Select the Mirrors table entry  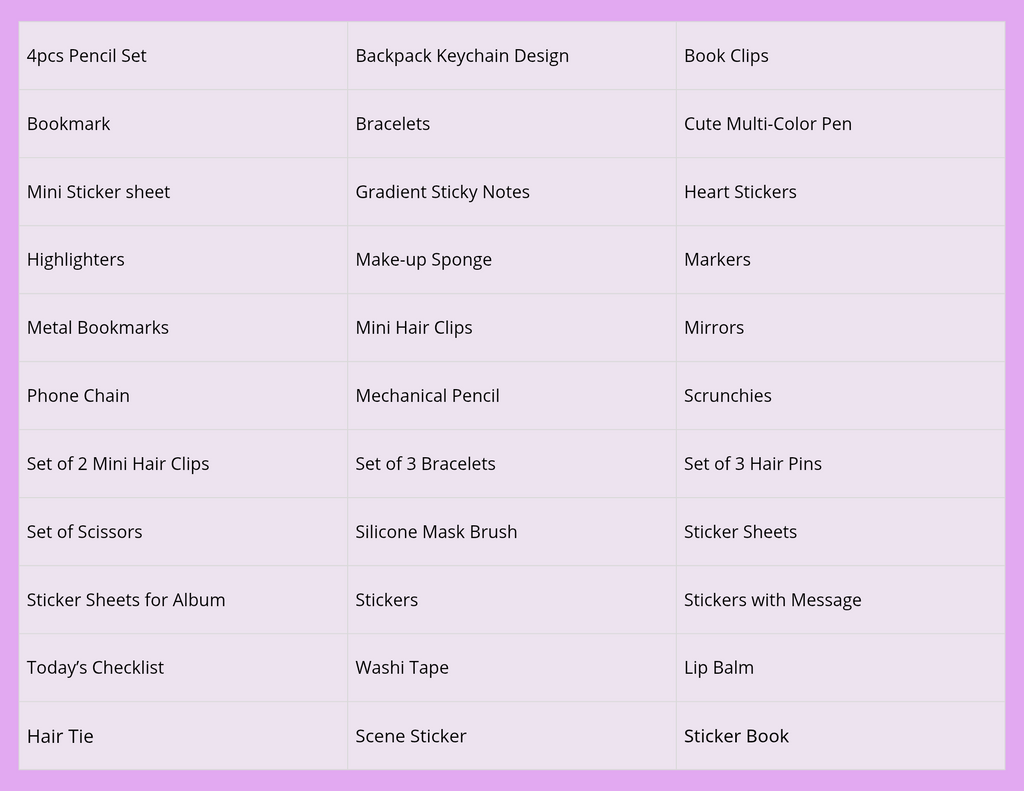coord(840,327)
